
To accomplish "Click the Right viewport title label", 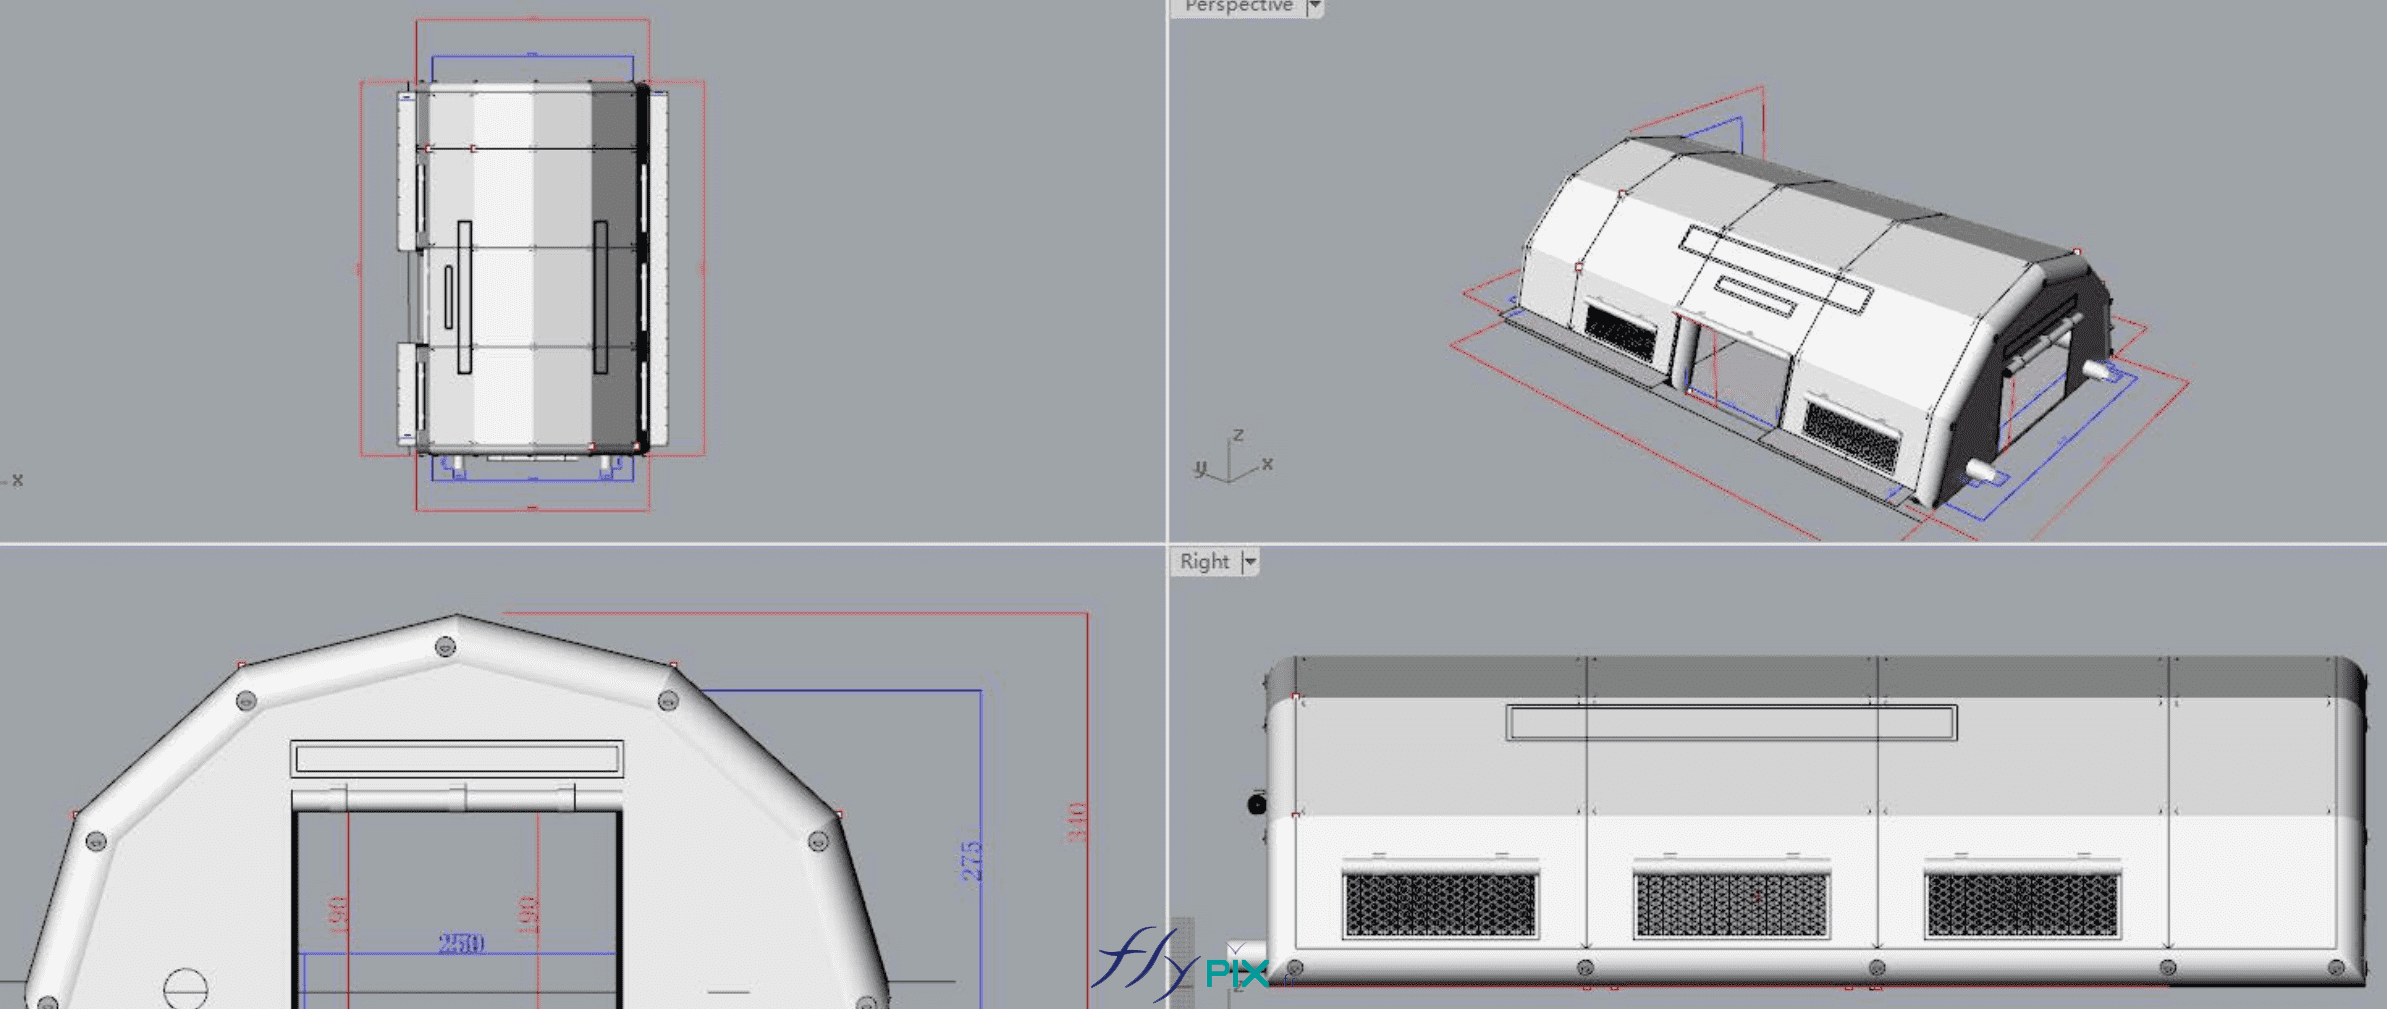I will (1204, 562).
